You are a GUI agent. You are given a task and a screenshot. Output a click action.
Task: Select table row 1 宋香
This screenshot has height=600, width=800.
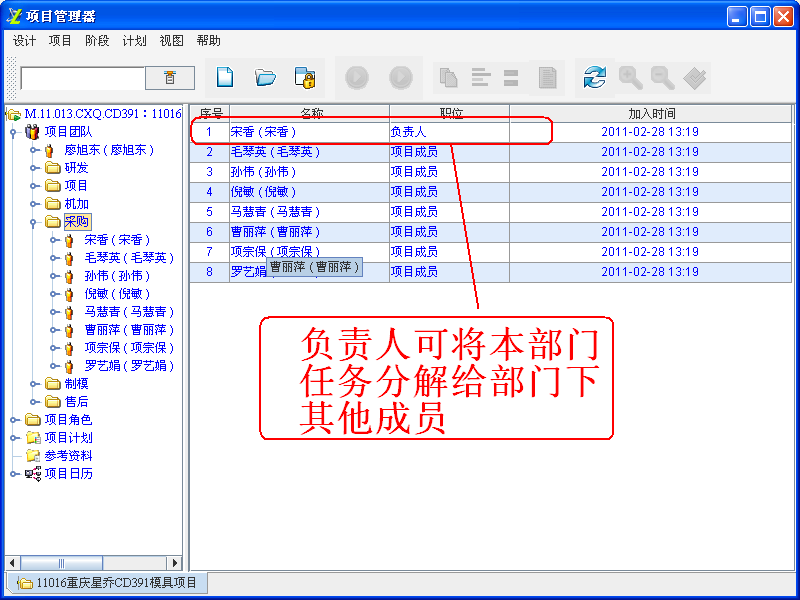click(x=490, y=132)
